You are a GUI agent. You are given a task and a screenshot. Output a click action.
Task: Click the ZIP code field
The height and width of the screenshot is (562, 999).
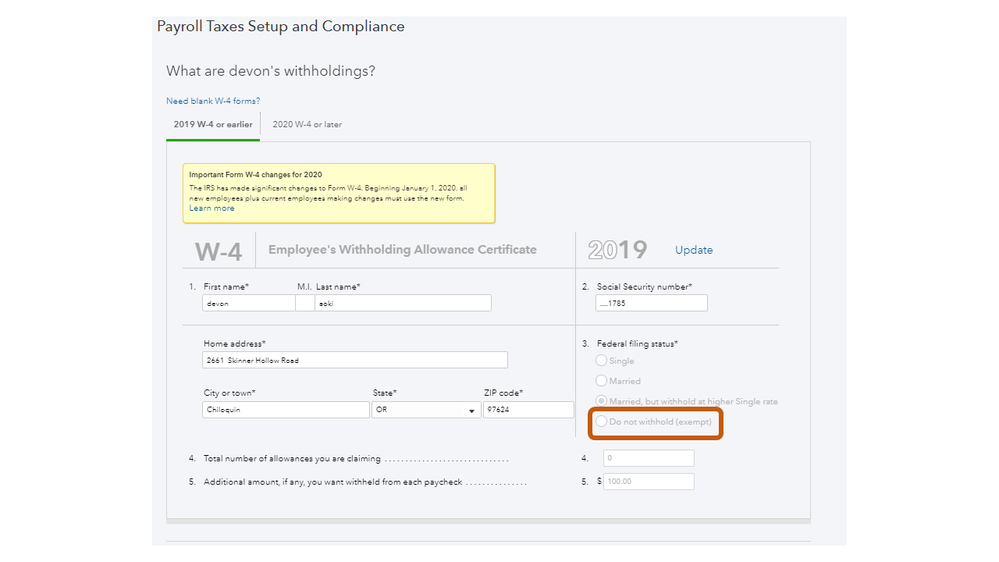527,410
